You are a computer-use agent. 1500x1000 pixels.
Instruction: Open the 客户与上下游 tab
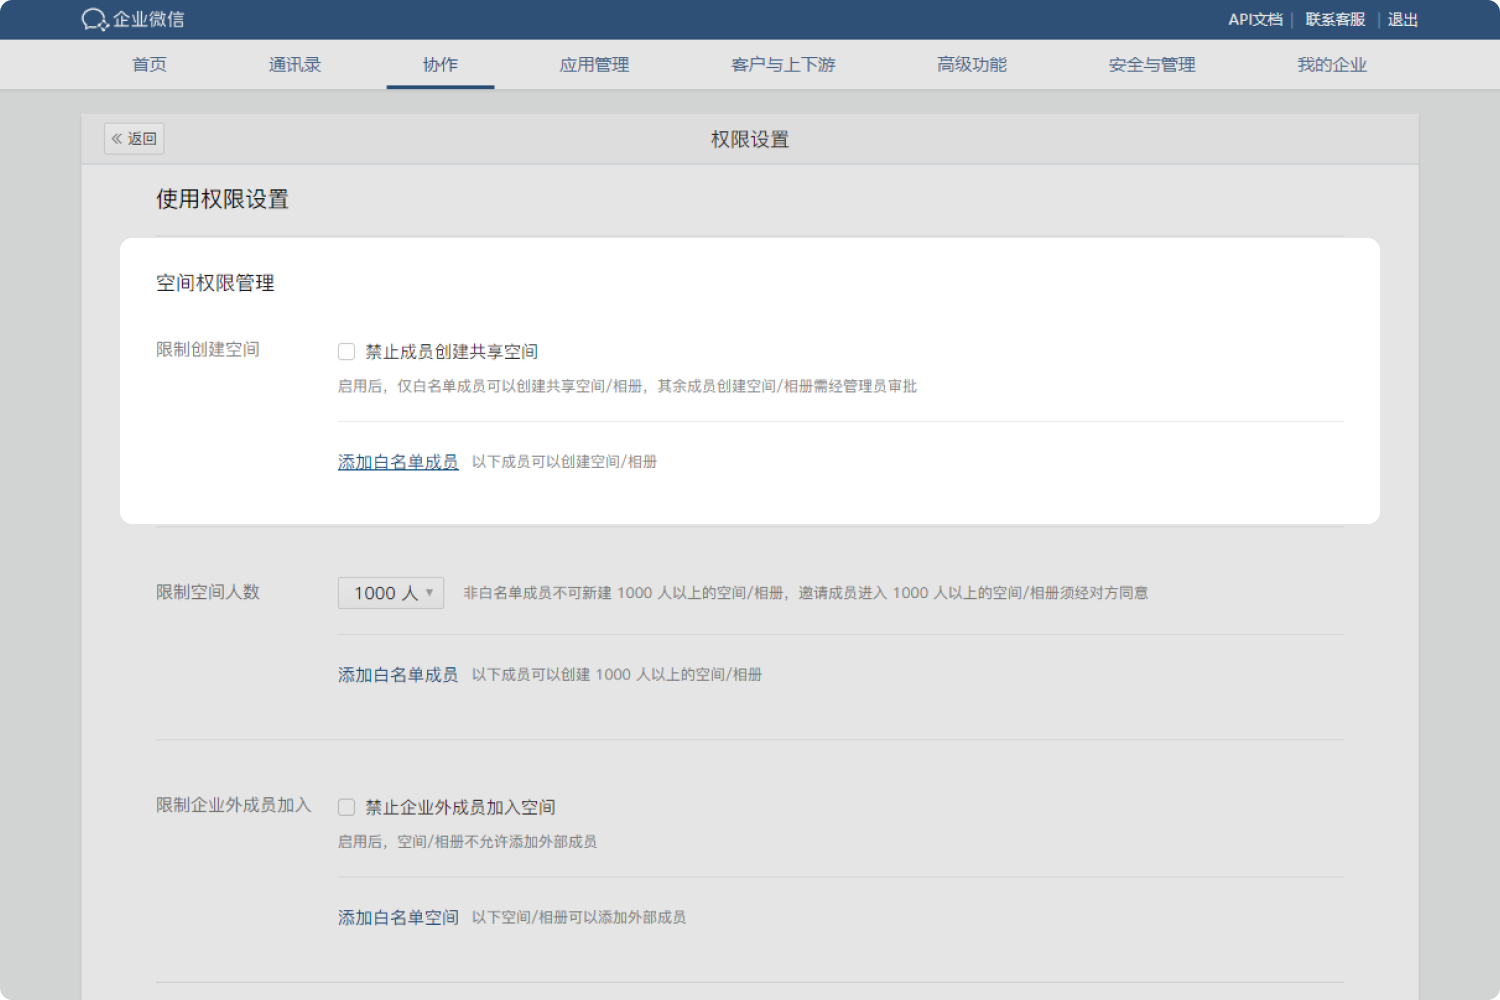pos(782,64)
